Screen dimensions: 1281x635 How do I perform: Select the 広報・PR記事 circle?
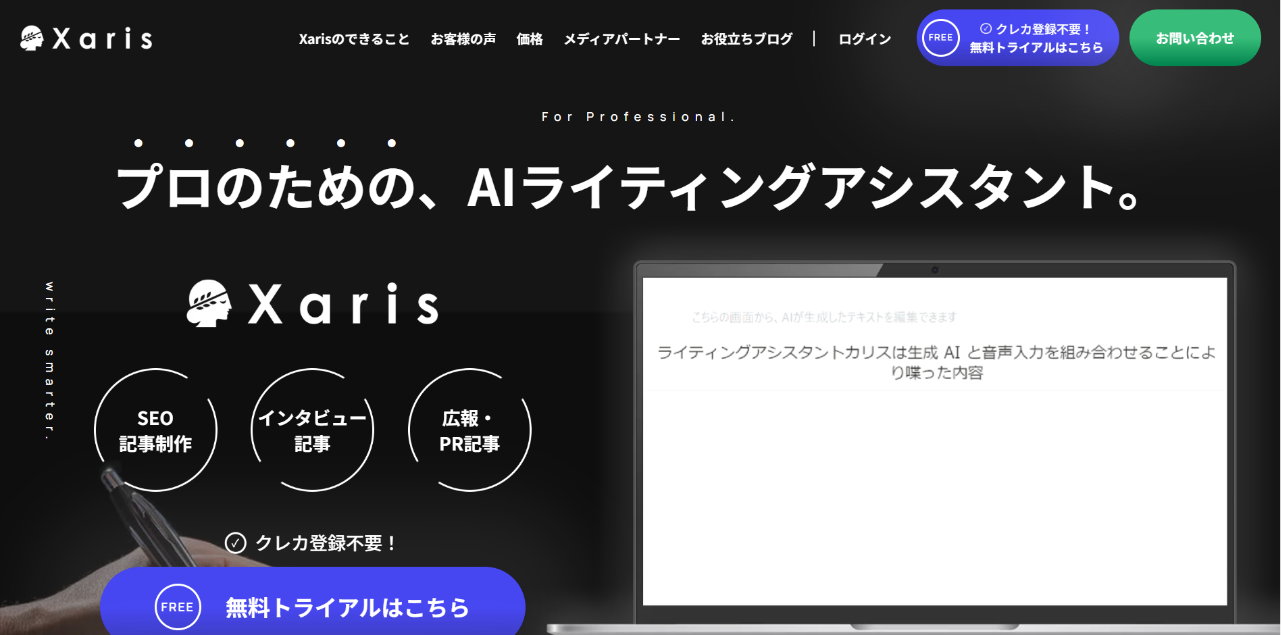pyautogui.click(x=469, y=430)
